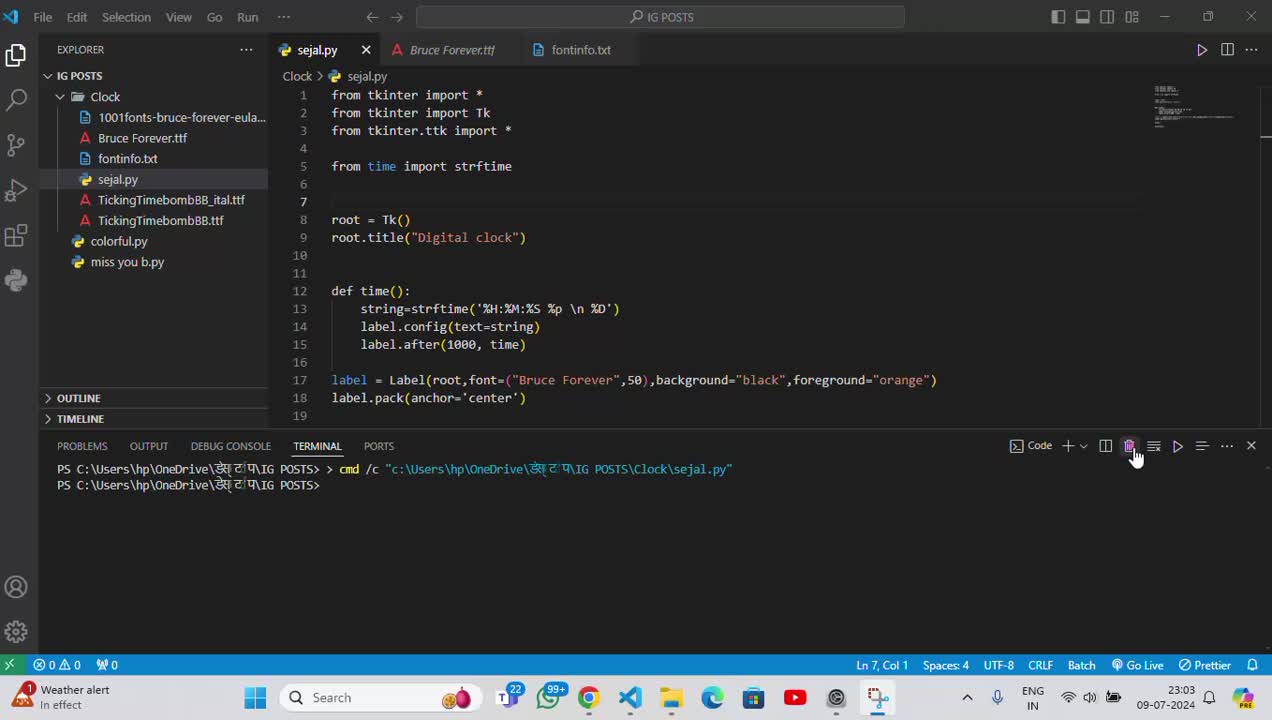Open the Accounts menu icon
The image size is (1272, 720).
coord(16,587)
